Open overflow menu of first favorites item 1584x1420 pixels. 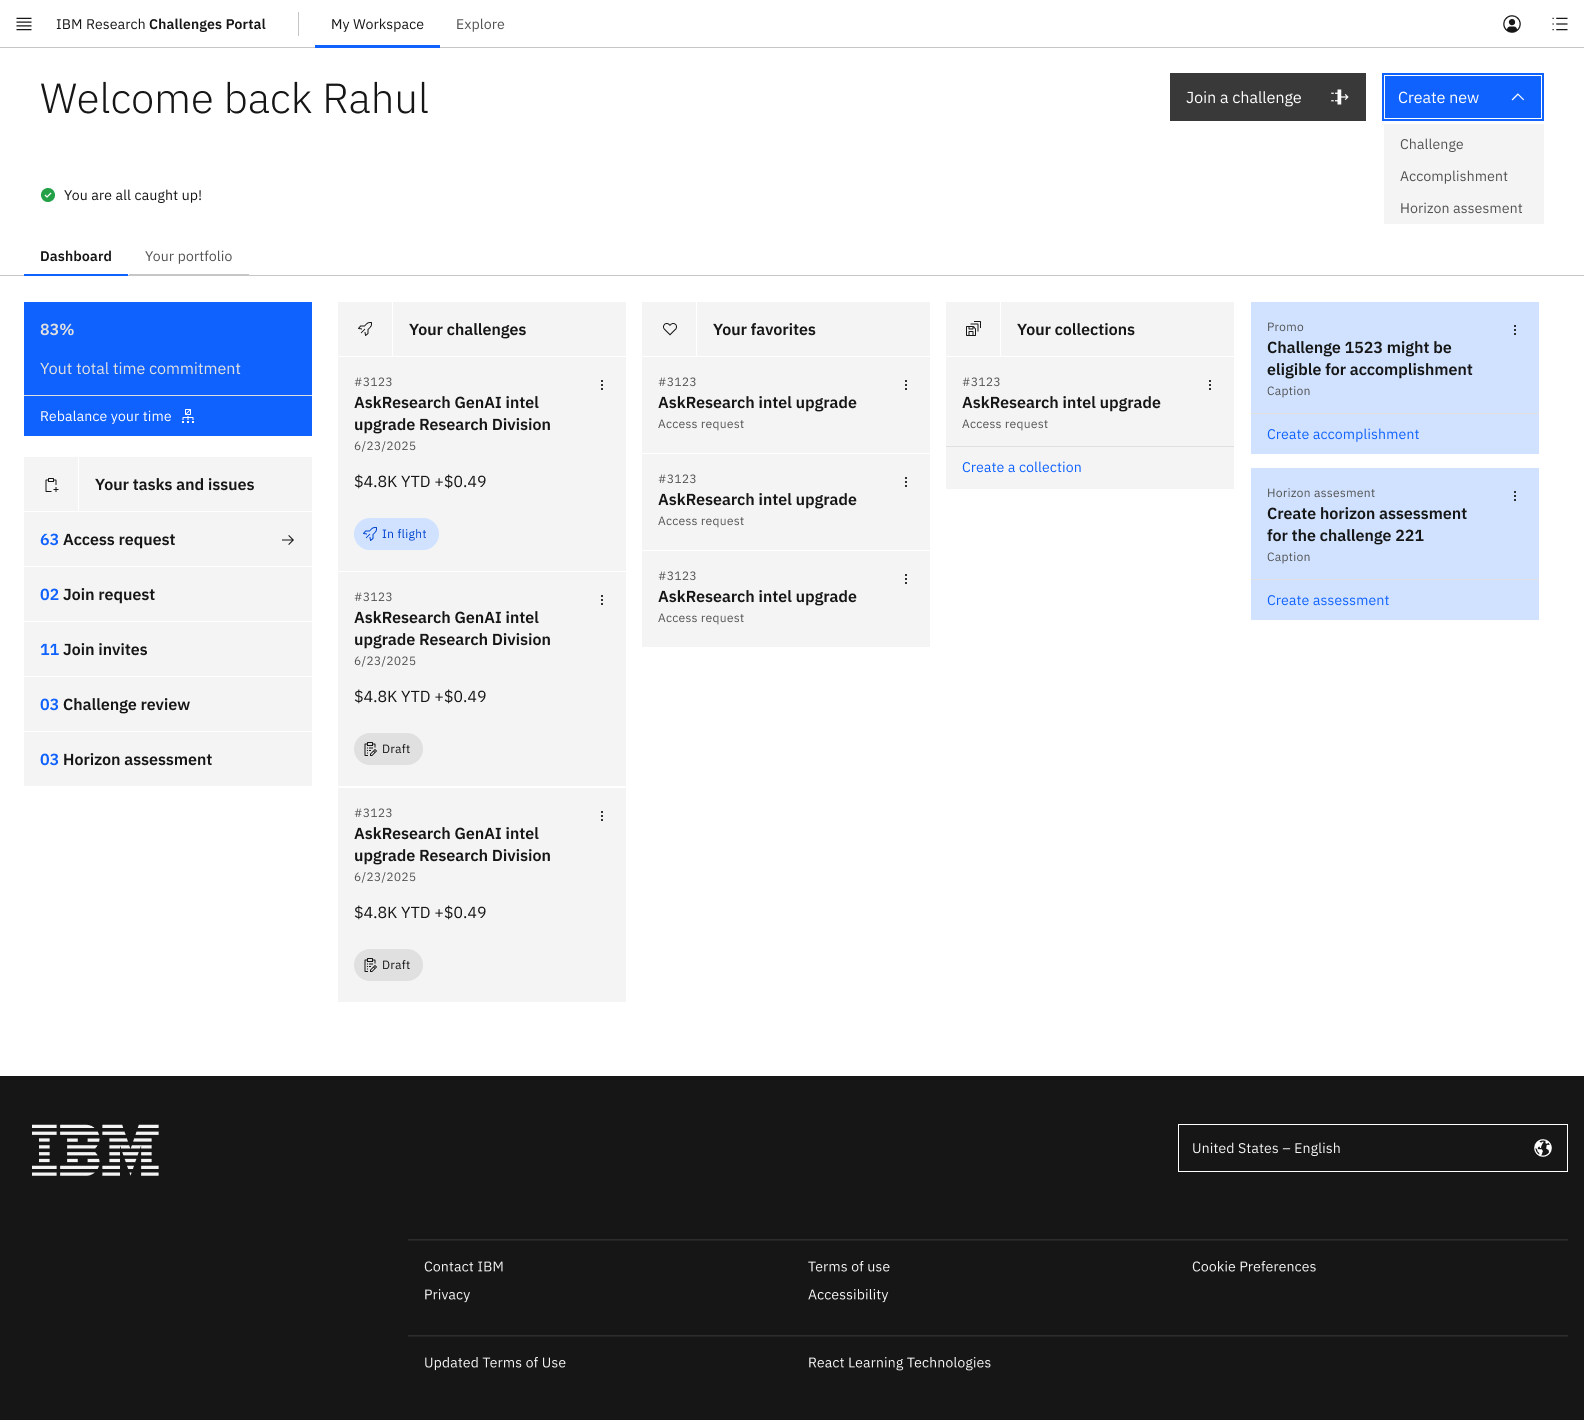click(x=906, y=385)
